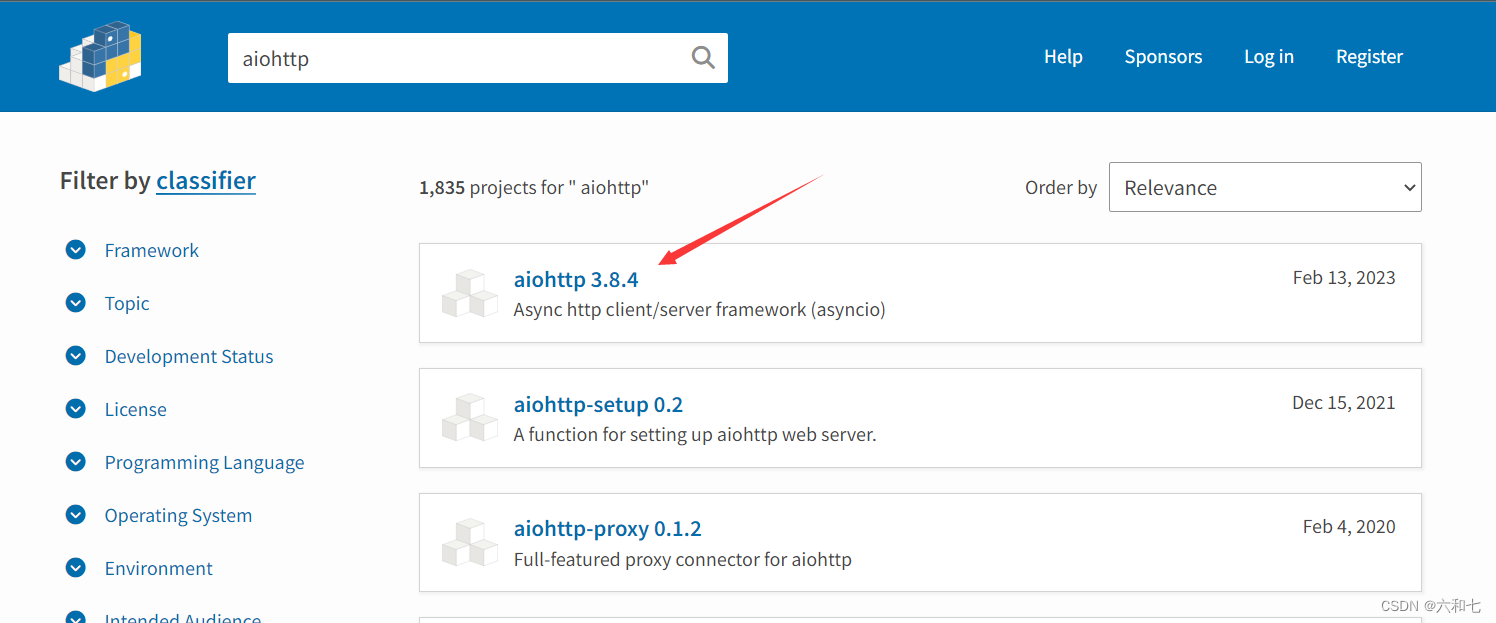Click 'Full-featured proxy connector for aiohttp' description
The image size is (1496, 623).
[683, 559]
